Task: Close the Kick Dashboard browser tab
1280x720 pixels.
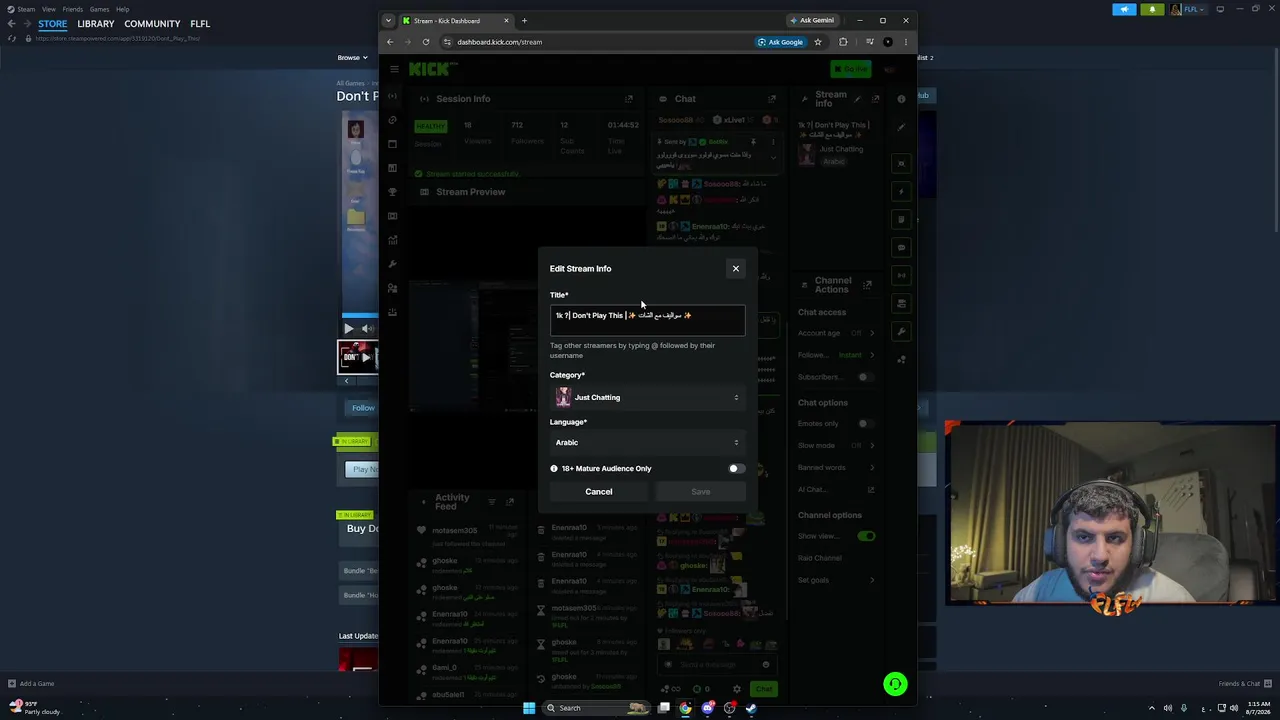Action: pos(506,20)
